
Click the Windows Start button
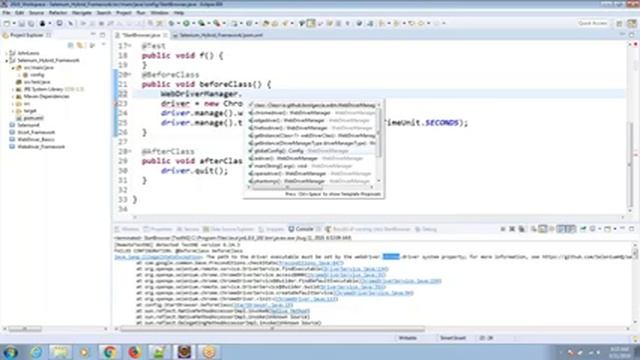[x=10, y=352]
